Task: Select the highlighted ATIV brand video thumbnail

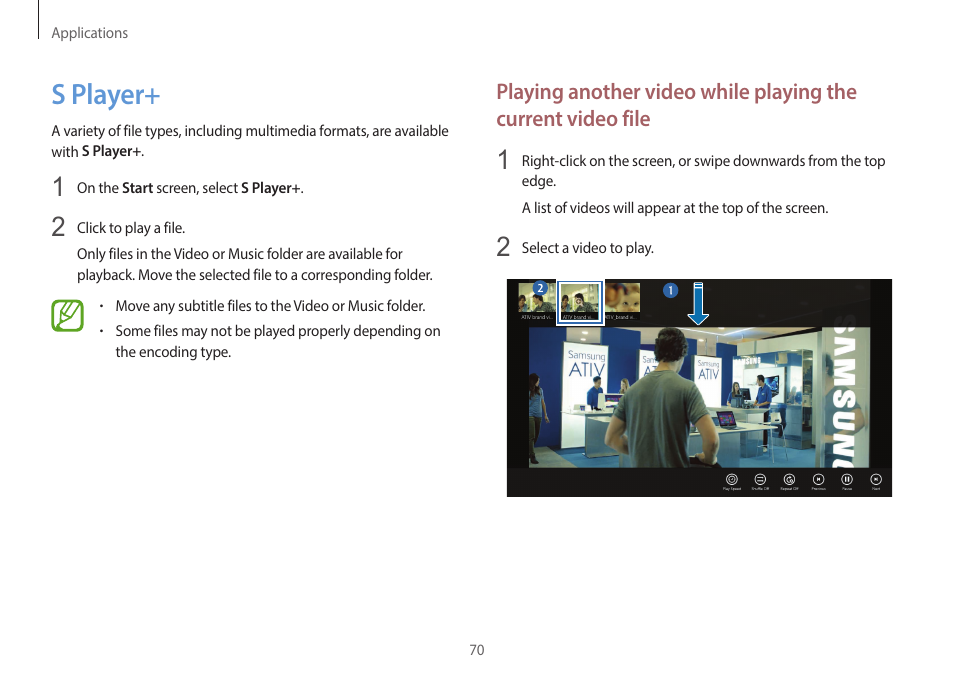Action: pos(580,303)
